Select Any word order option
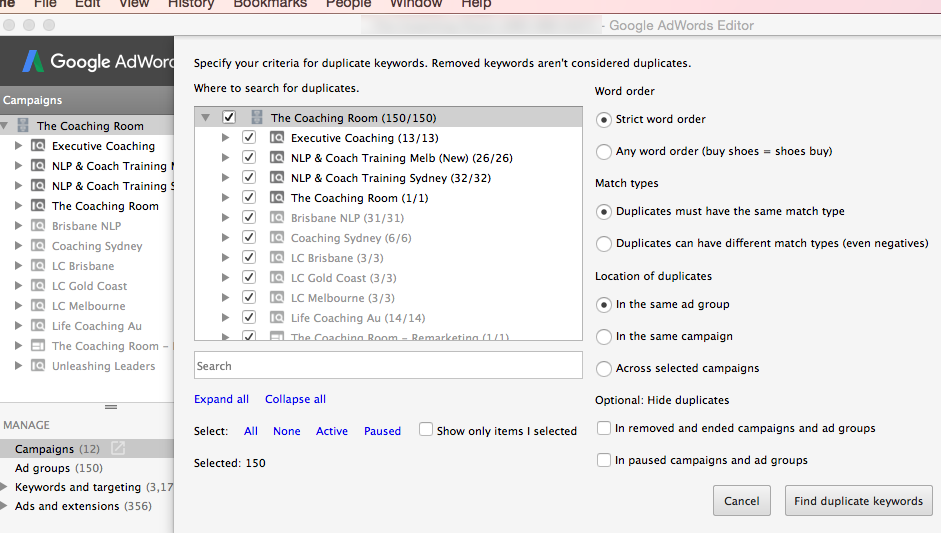The height and width of the screenshot is (533, 941). (x=604, y=151)
